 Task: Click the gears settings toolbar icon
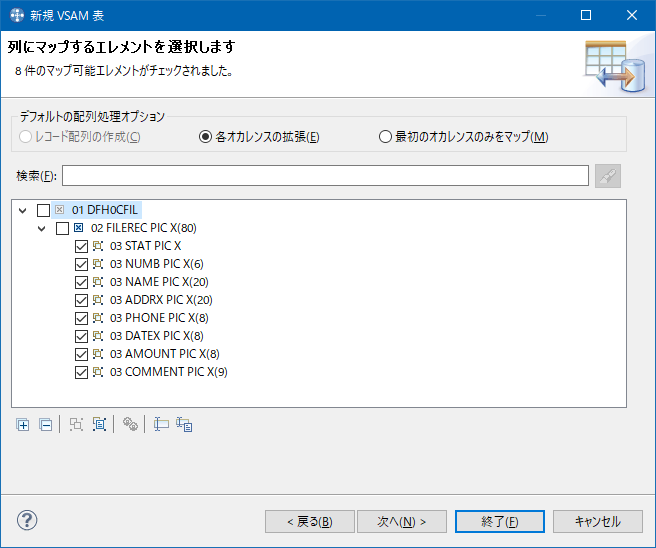click(130, 424)
